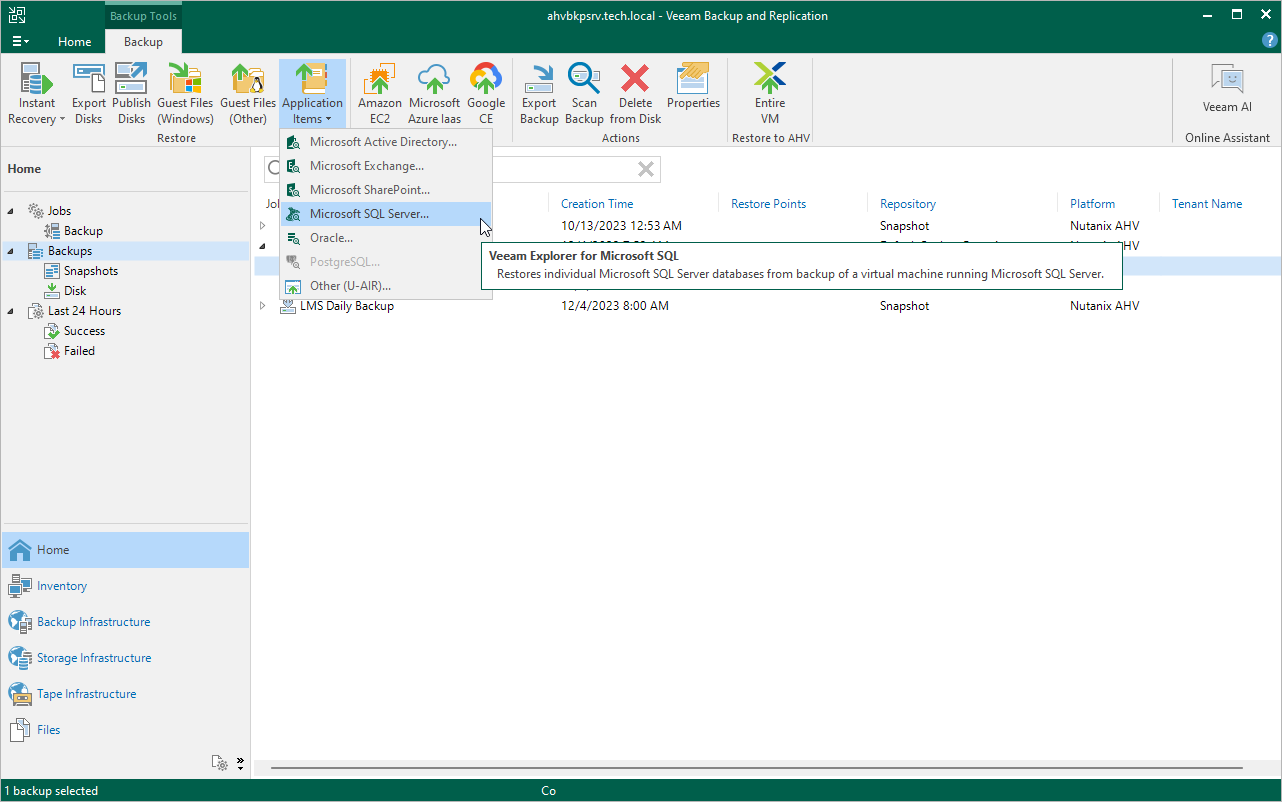
Task: Select Microsoft SQL Server... menu item
Action: click(x=386, y=214)
